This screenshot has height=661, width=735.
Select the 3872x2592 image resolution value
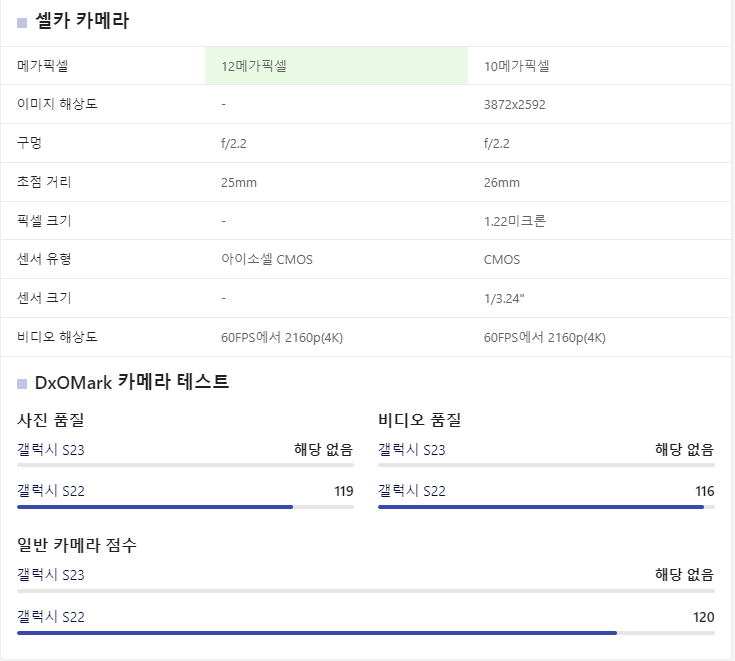pyautogui.click(x=515, y=105)
